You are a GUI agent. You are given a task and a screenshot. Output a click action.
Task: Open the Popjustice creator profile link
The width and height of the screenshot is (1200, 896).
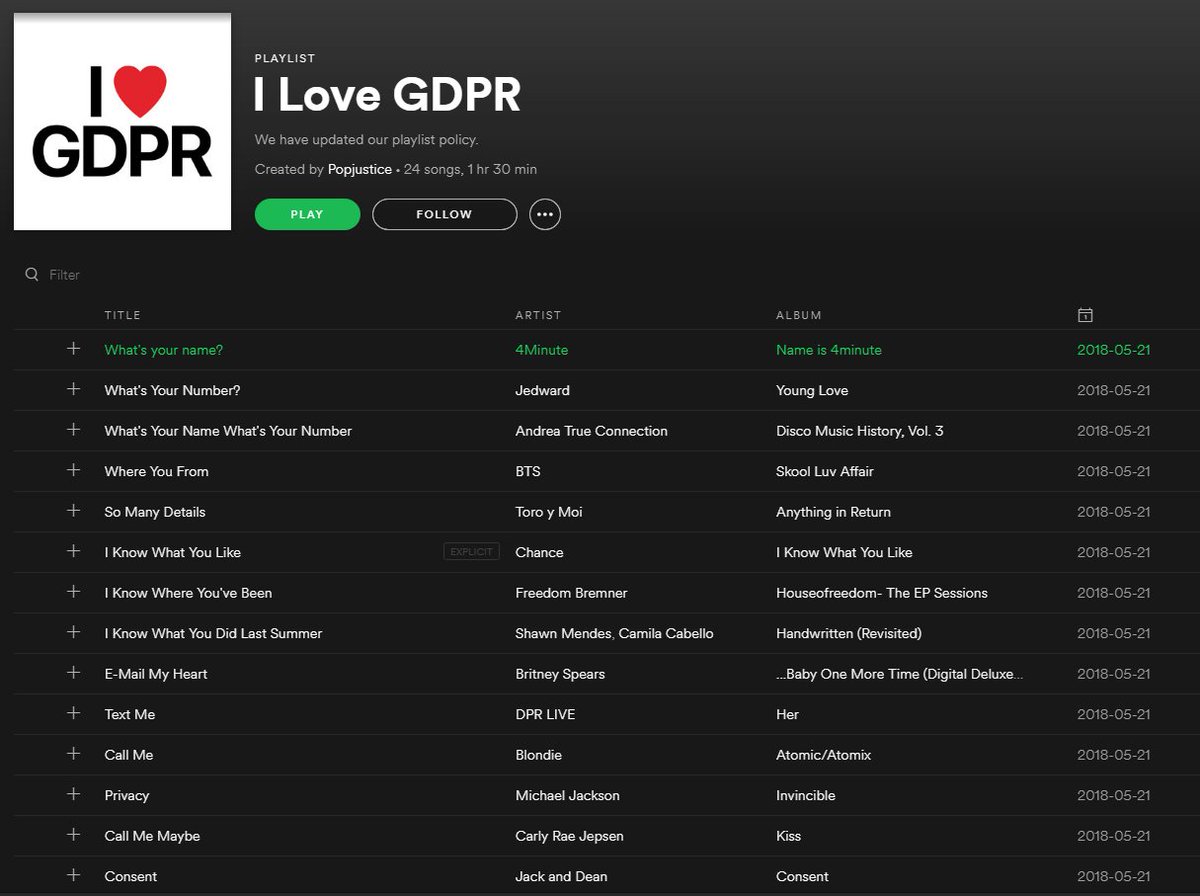(360, 169)
